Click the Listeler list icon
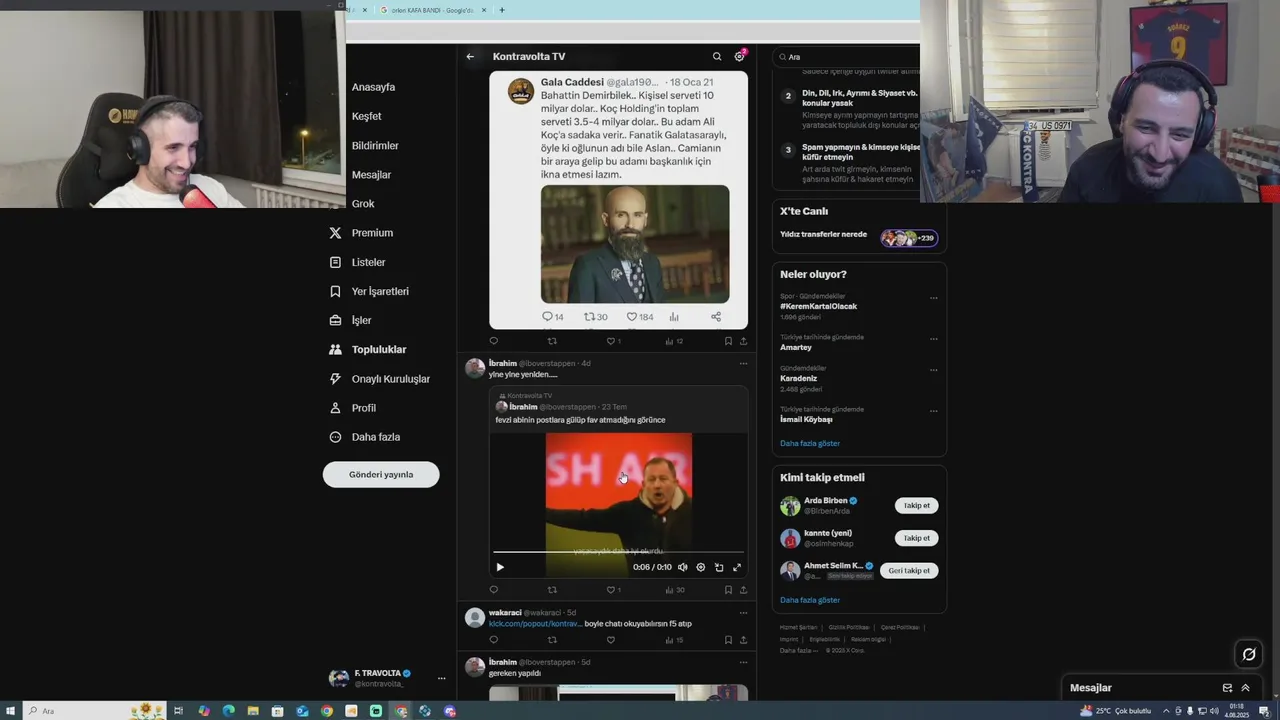 (335, 262)
